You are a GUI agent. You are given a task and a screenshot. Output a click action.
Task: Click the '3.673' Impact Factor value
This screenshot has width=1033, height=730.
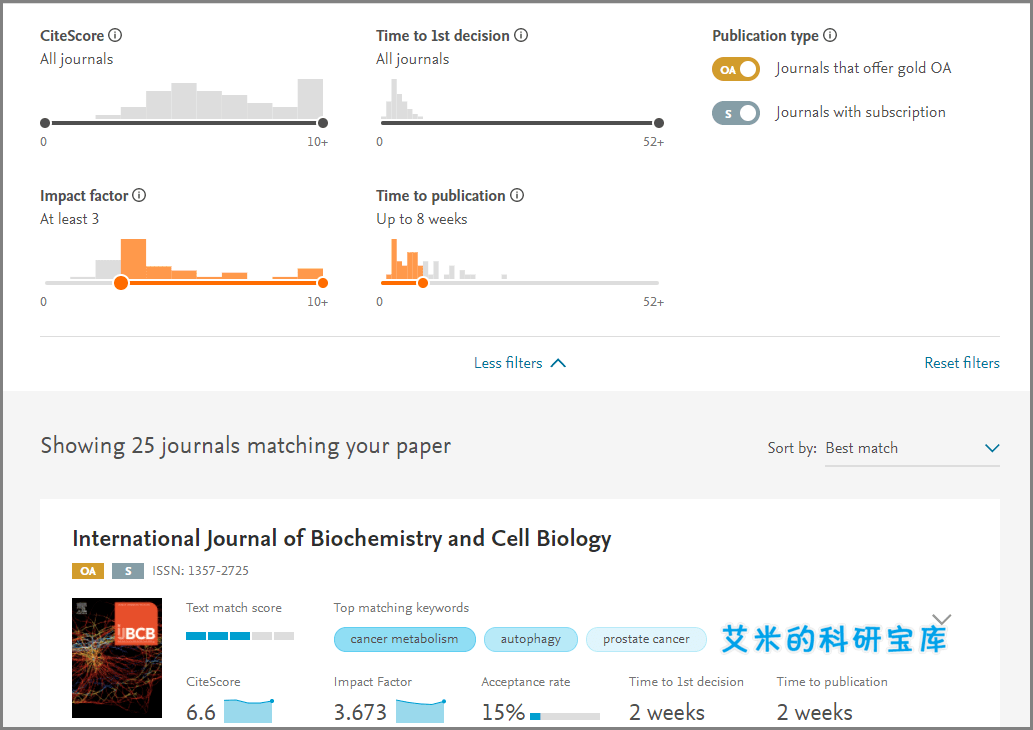pos(360,712)
